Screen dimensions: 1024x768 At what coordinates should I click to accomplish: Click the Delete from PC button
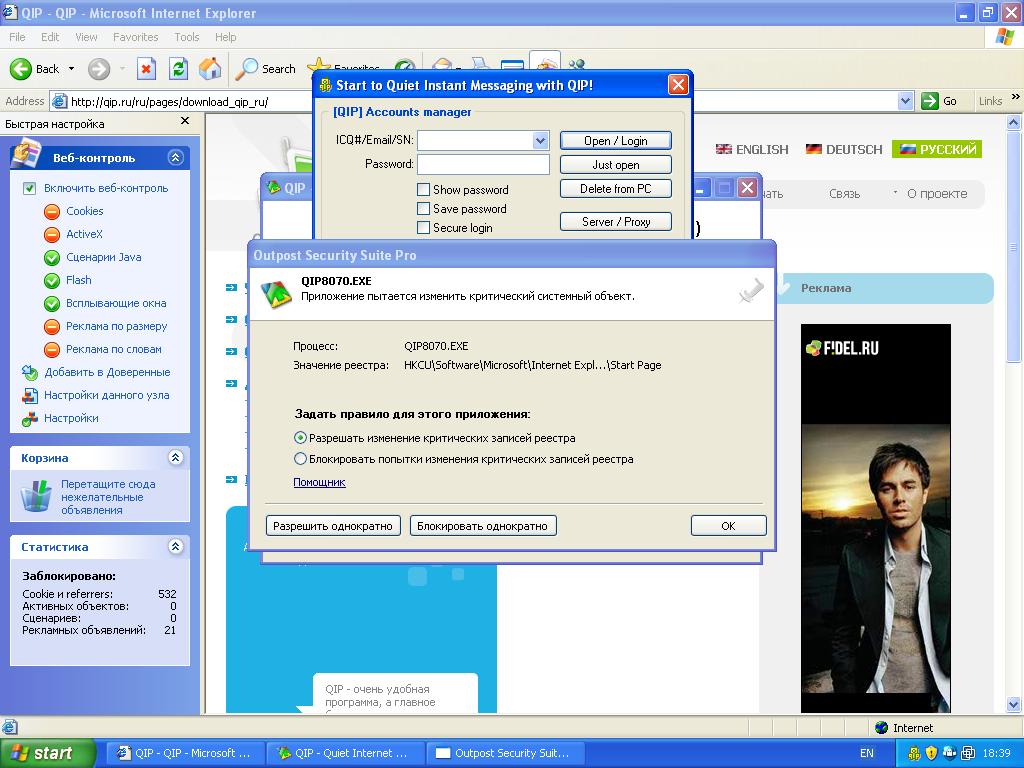(x=616, y=189)
